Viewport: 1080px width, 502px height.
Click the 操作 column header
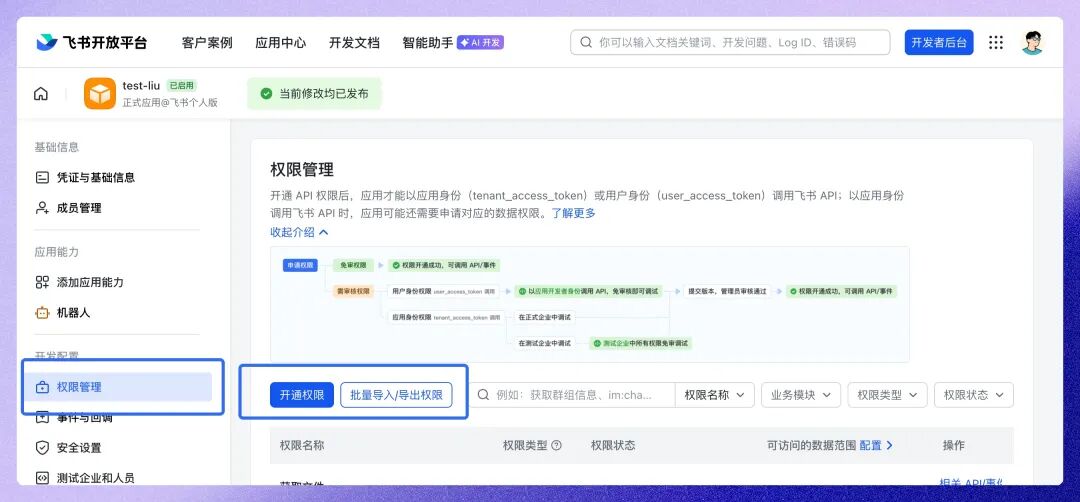point(954,446)
